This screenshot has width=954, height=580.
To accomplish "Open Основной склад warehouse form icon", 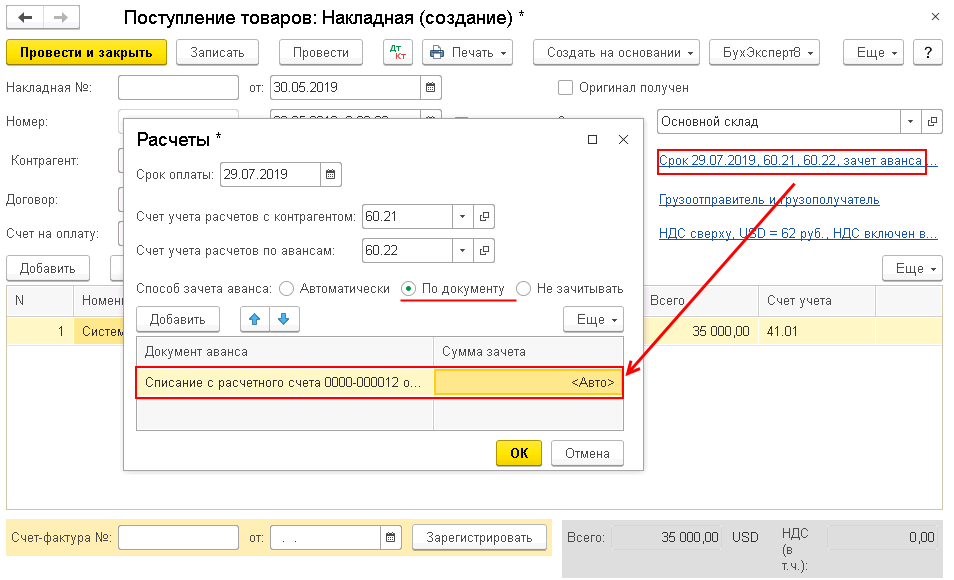I will 932,122.
